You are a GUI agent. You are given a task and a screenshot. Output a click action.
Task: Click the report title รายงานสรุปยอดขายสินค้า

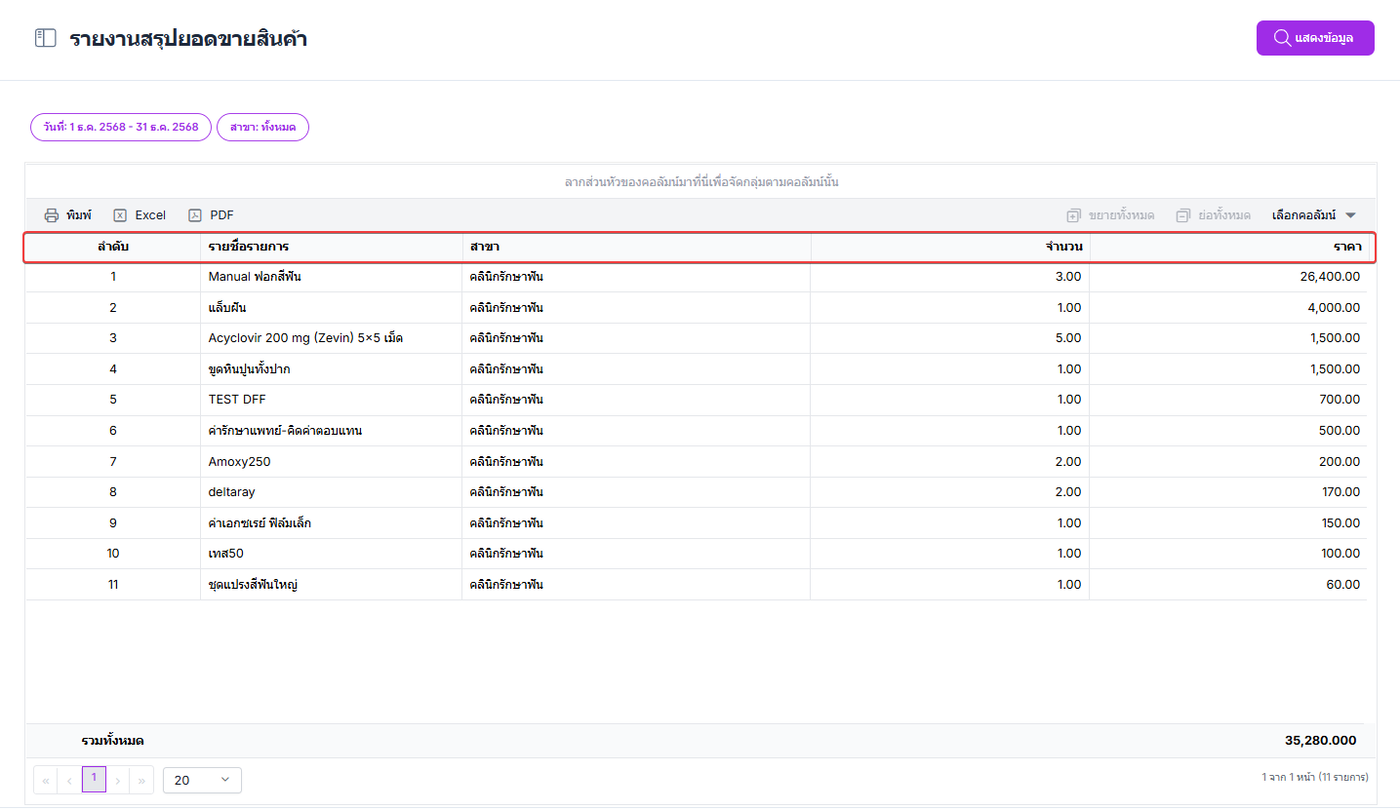pos(188,39)
